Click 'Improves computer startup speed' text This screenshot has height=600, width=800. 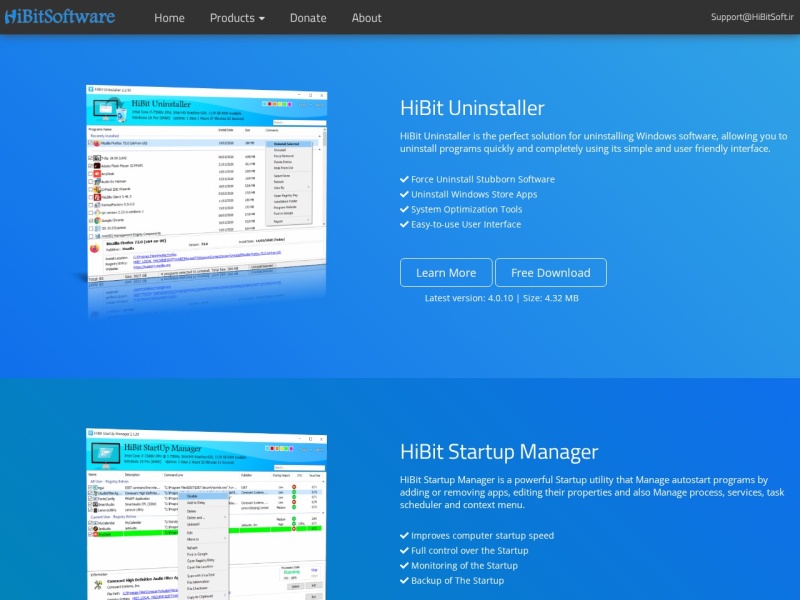click(482, 536)
